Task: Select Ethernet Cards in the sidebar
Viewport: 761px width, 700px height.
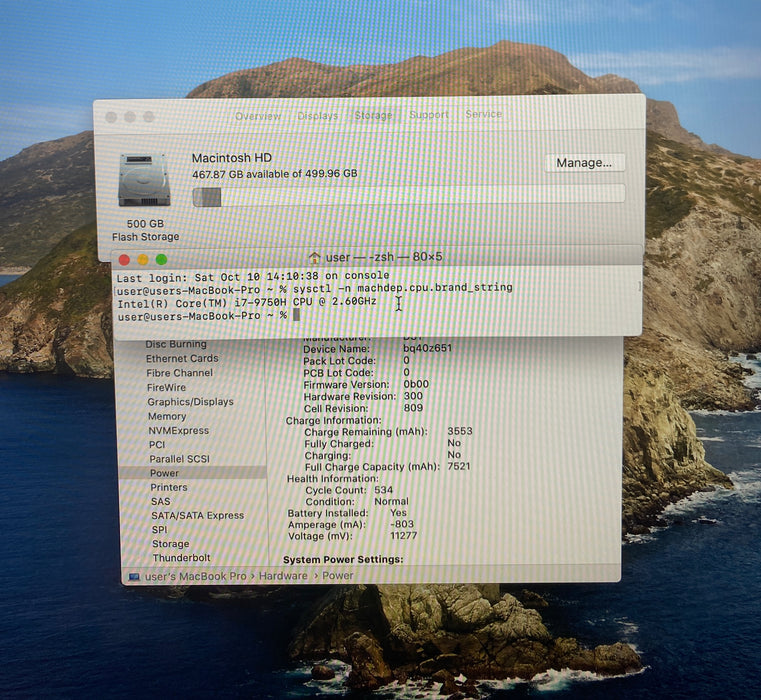Action: point(182,359)
